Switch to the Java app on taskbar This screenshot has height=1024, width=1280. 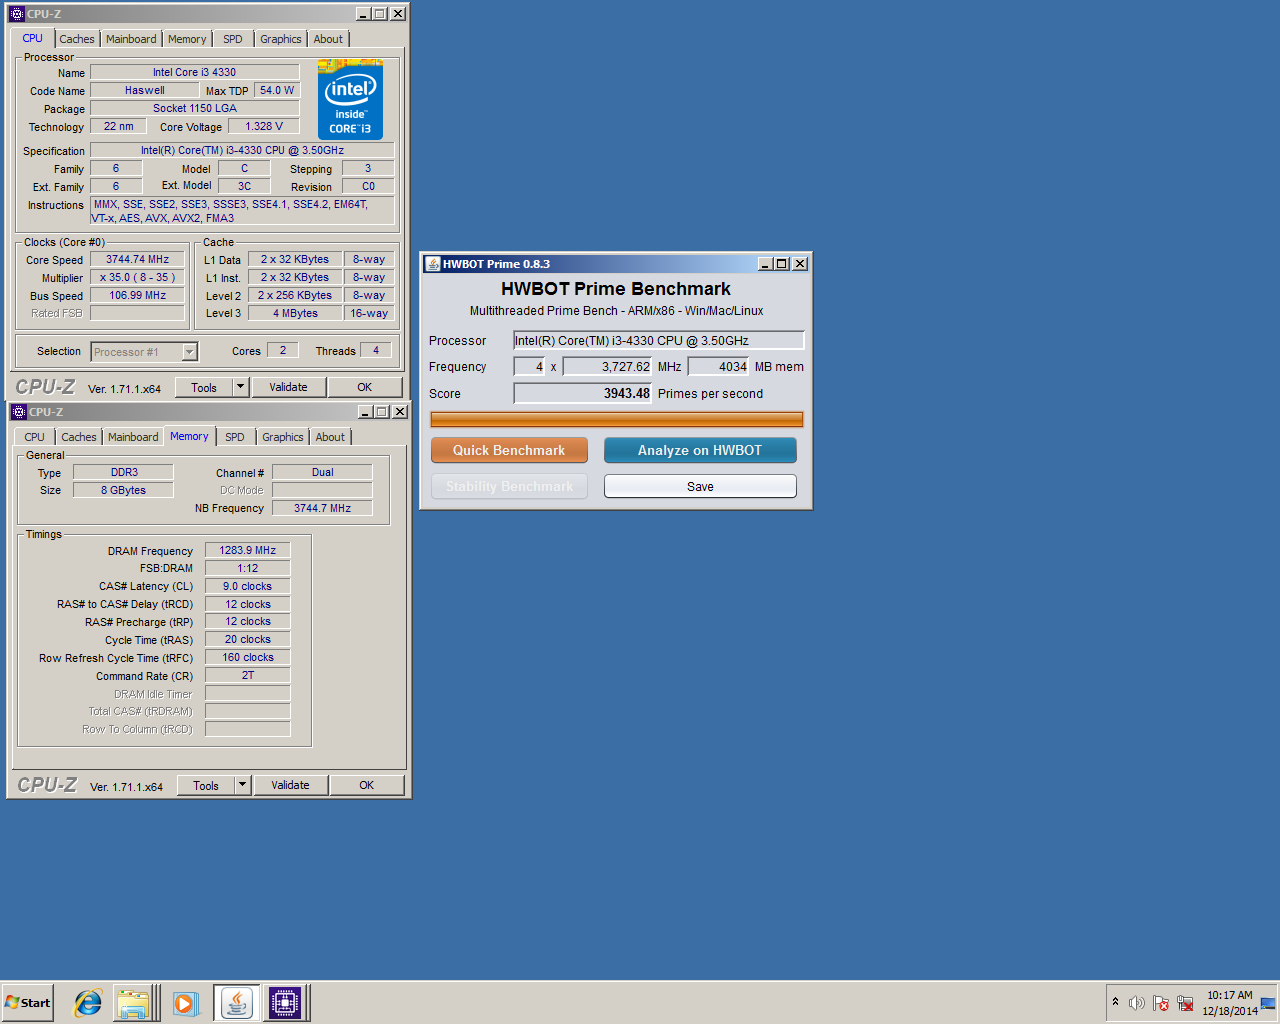[237, 1003]
